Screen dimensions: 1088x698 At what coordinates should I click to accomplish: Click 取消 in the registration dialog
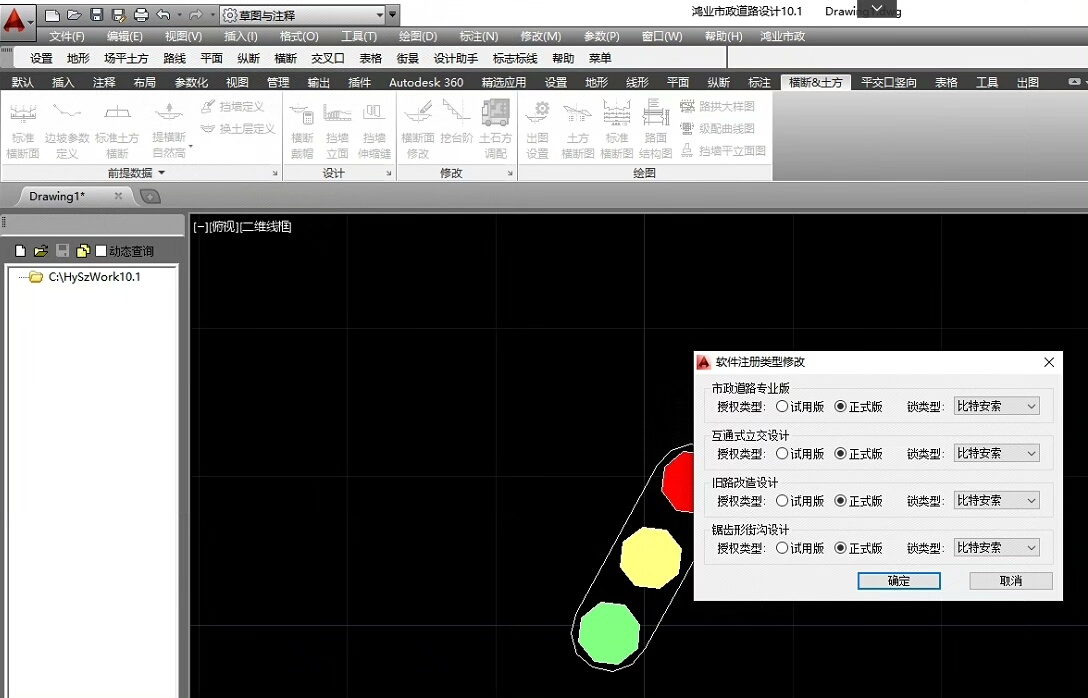point(1011,581)
